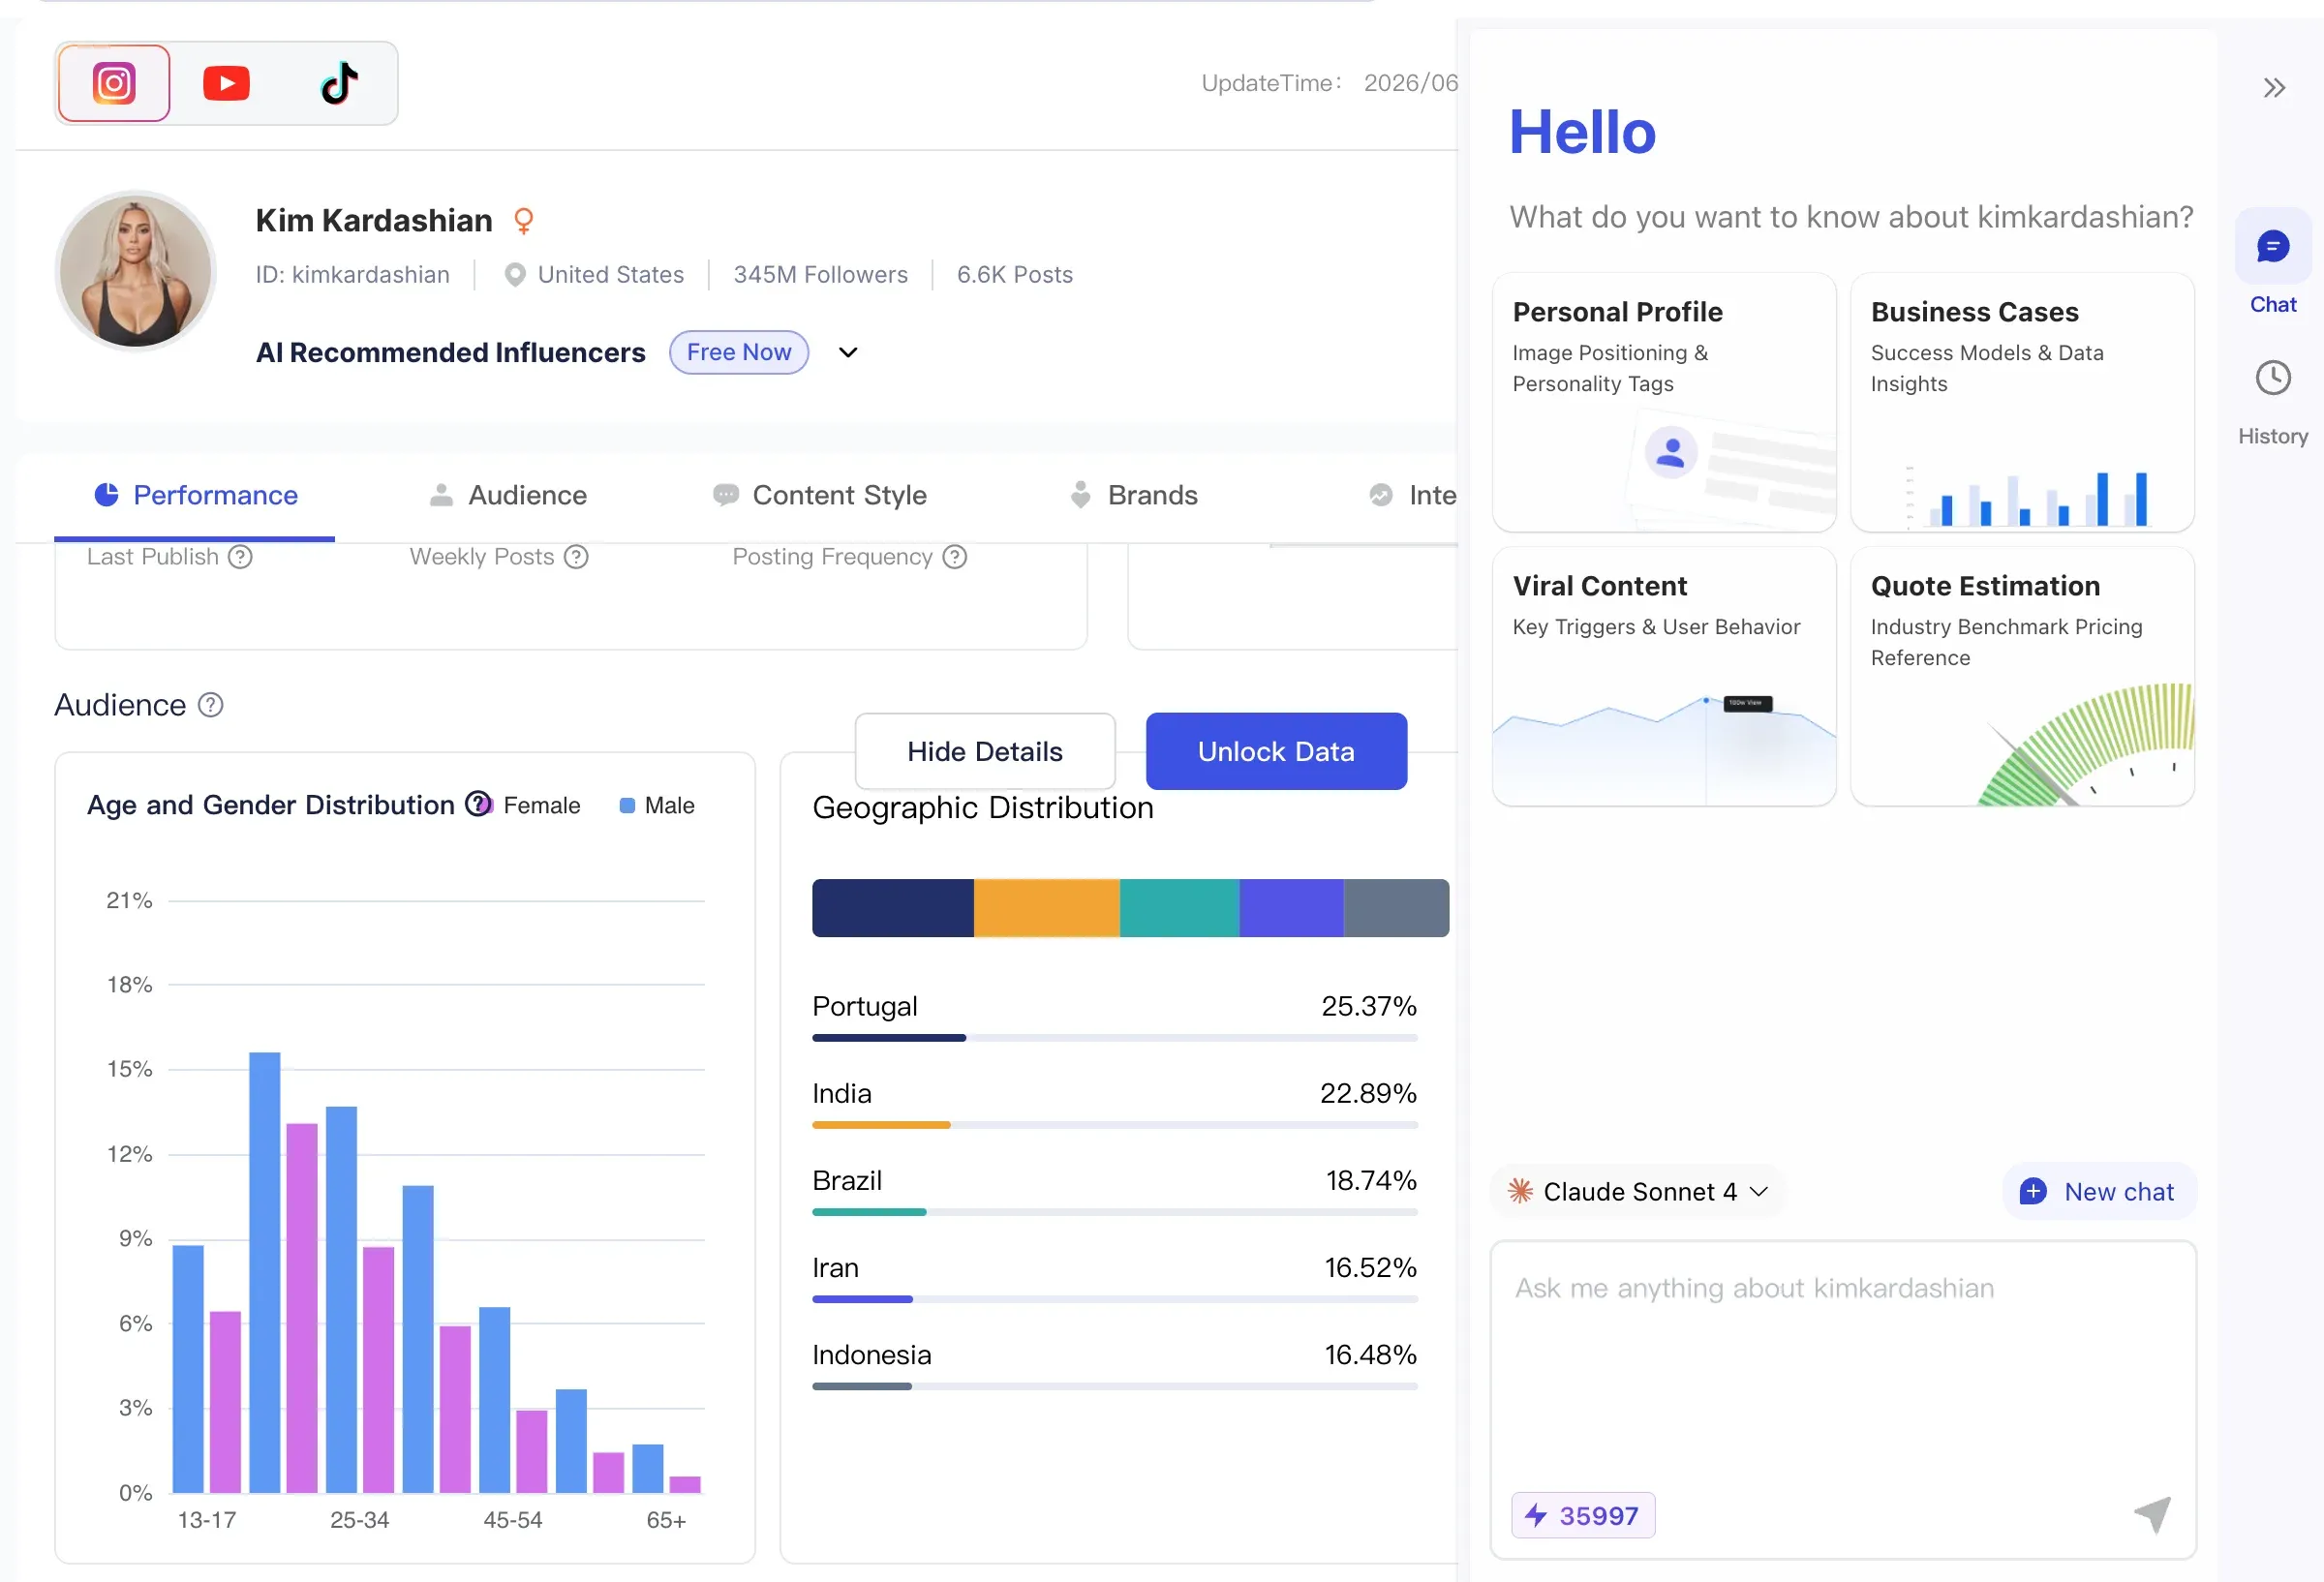
Task: Click the Portugal 25.37% row
Action: pos(1115,1015)
